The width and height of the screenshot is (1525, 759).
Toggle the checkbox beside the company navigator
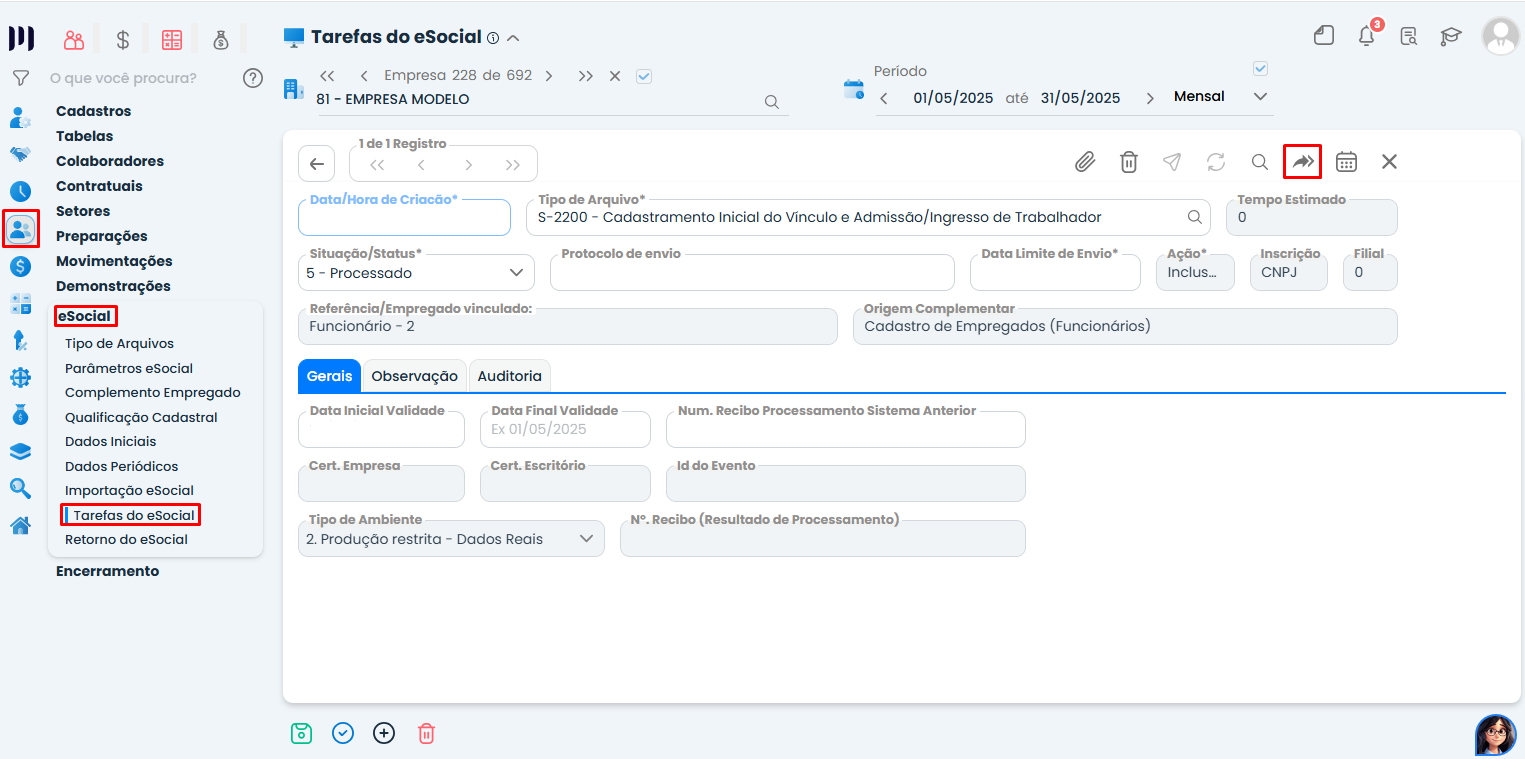pos(644,76)
